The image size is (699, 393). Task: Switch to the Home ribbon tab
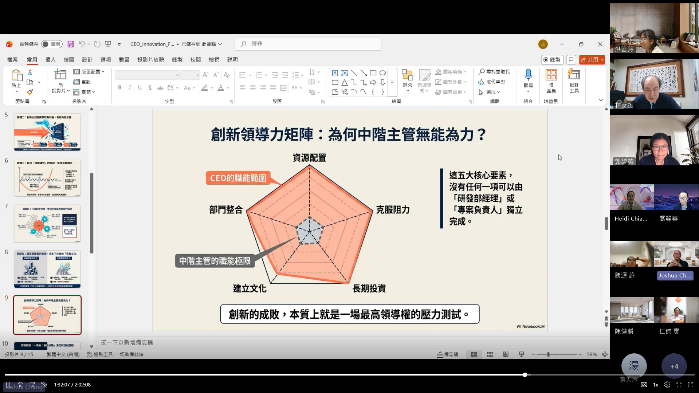pos(32,59)
